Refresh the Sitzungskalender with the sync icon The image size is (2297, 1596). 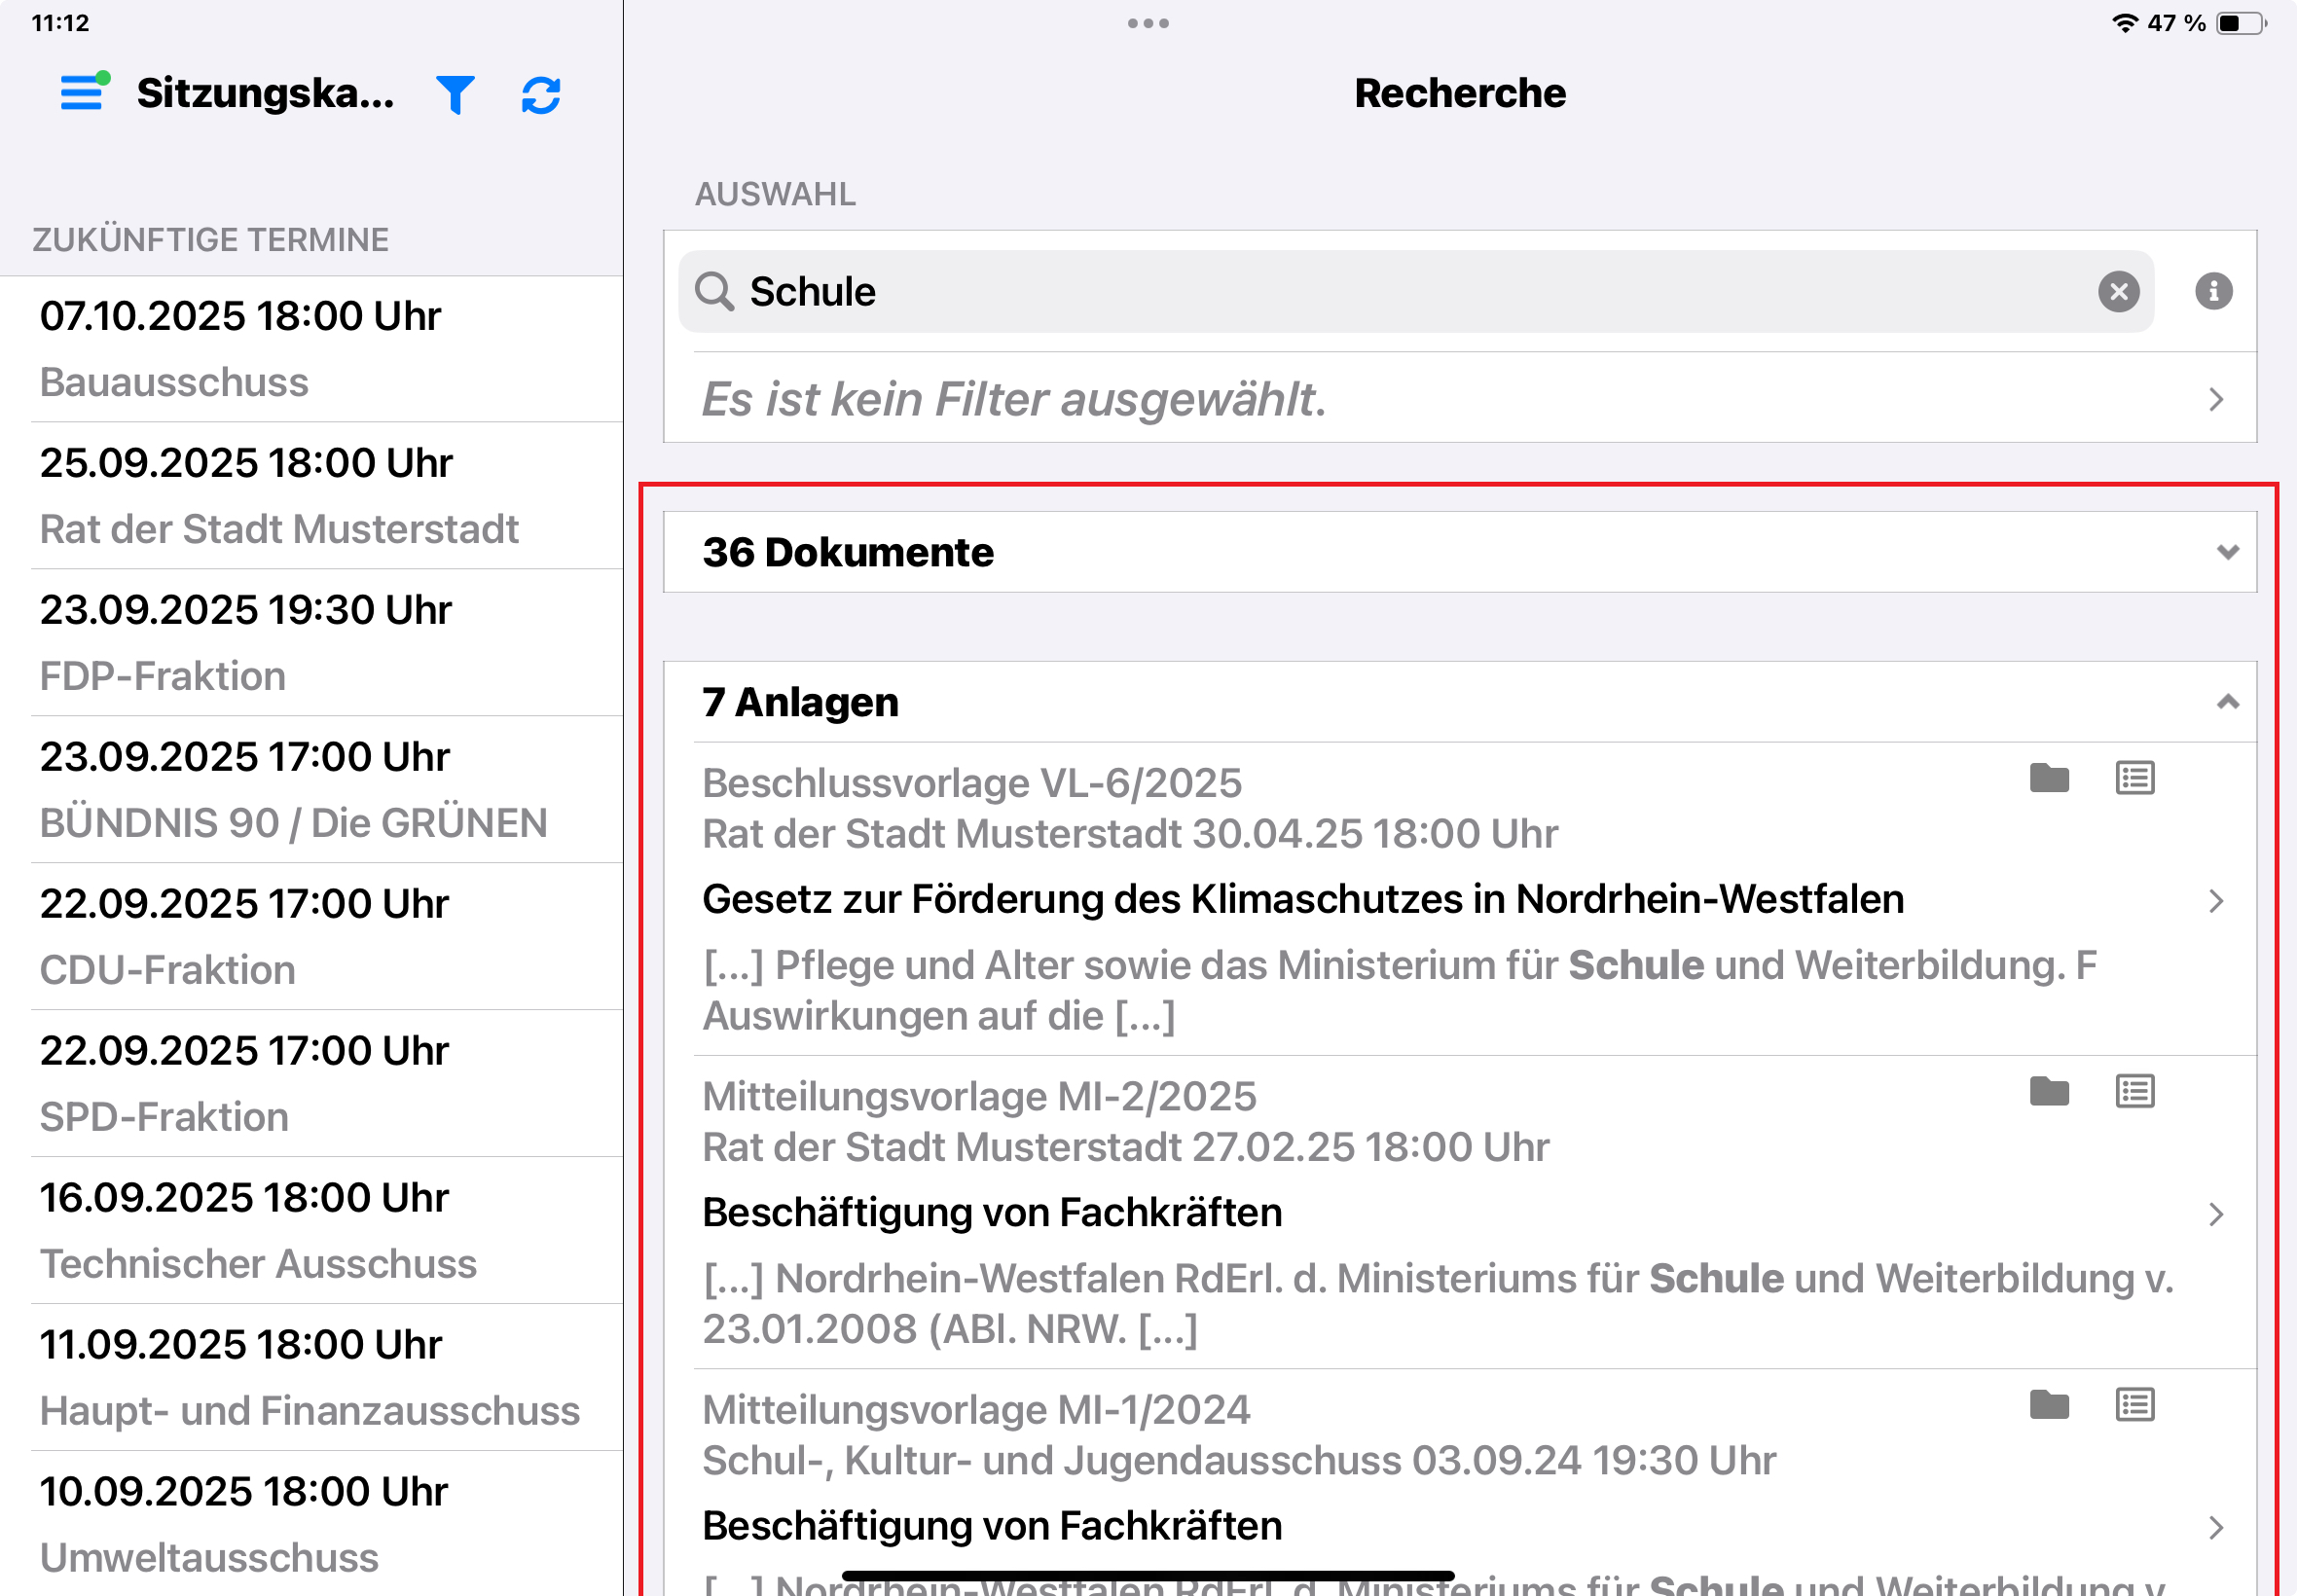tap(541, 95)
